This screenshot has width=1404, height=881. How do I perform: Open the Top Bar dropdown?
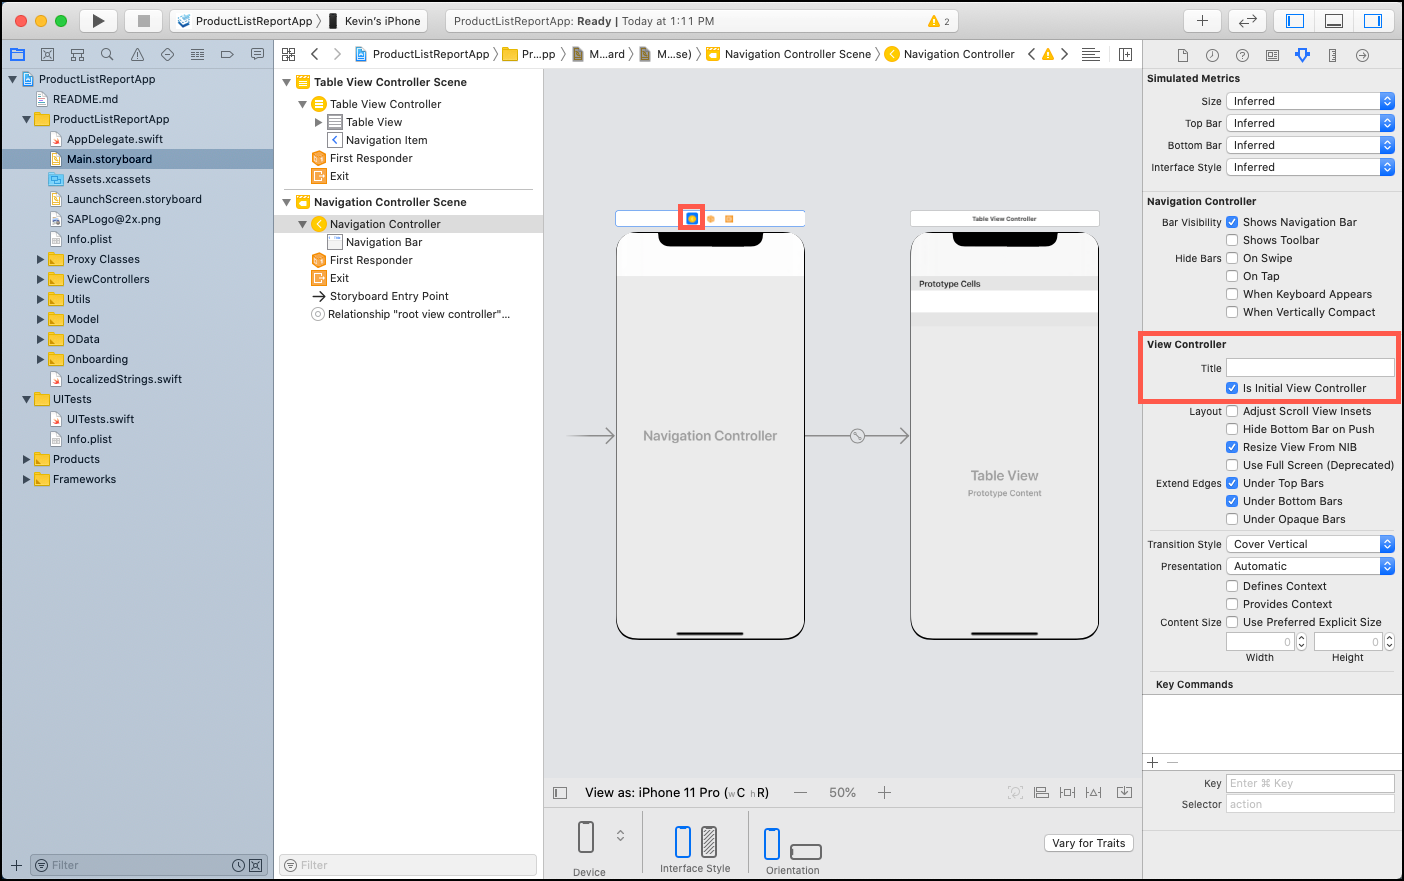[1310, 123]
